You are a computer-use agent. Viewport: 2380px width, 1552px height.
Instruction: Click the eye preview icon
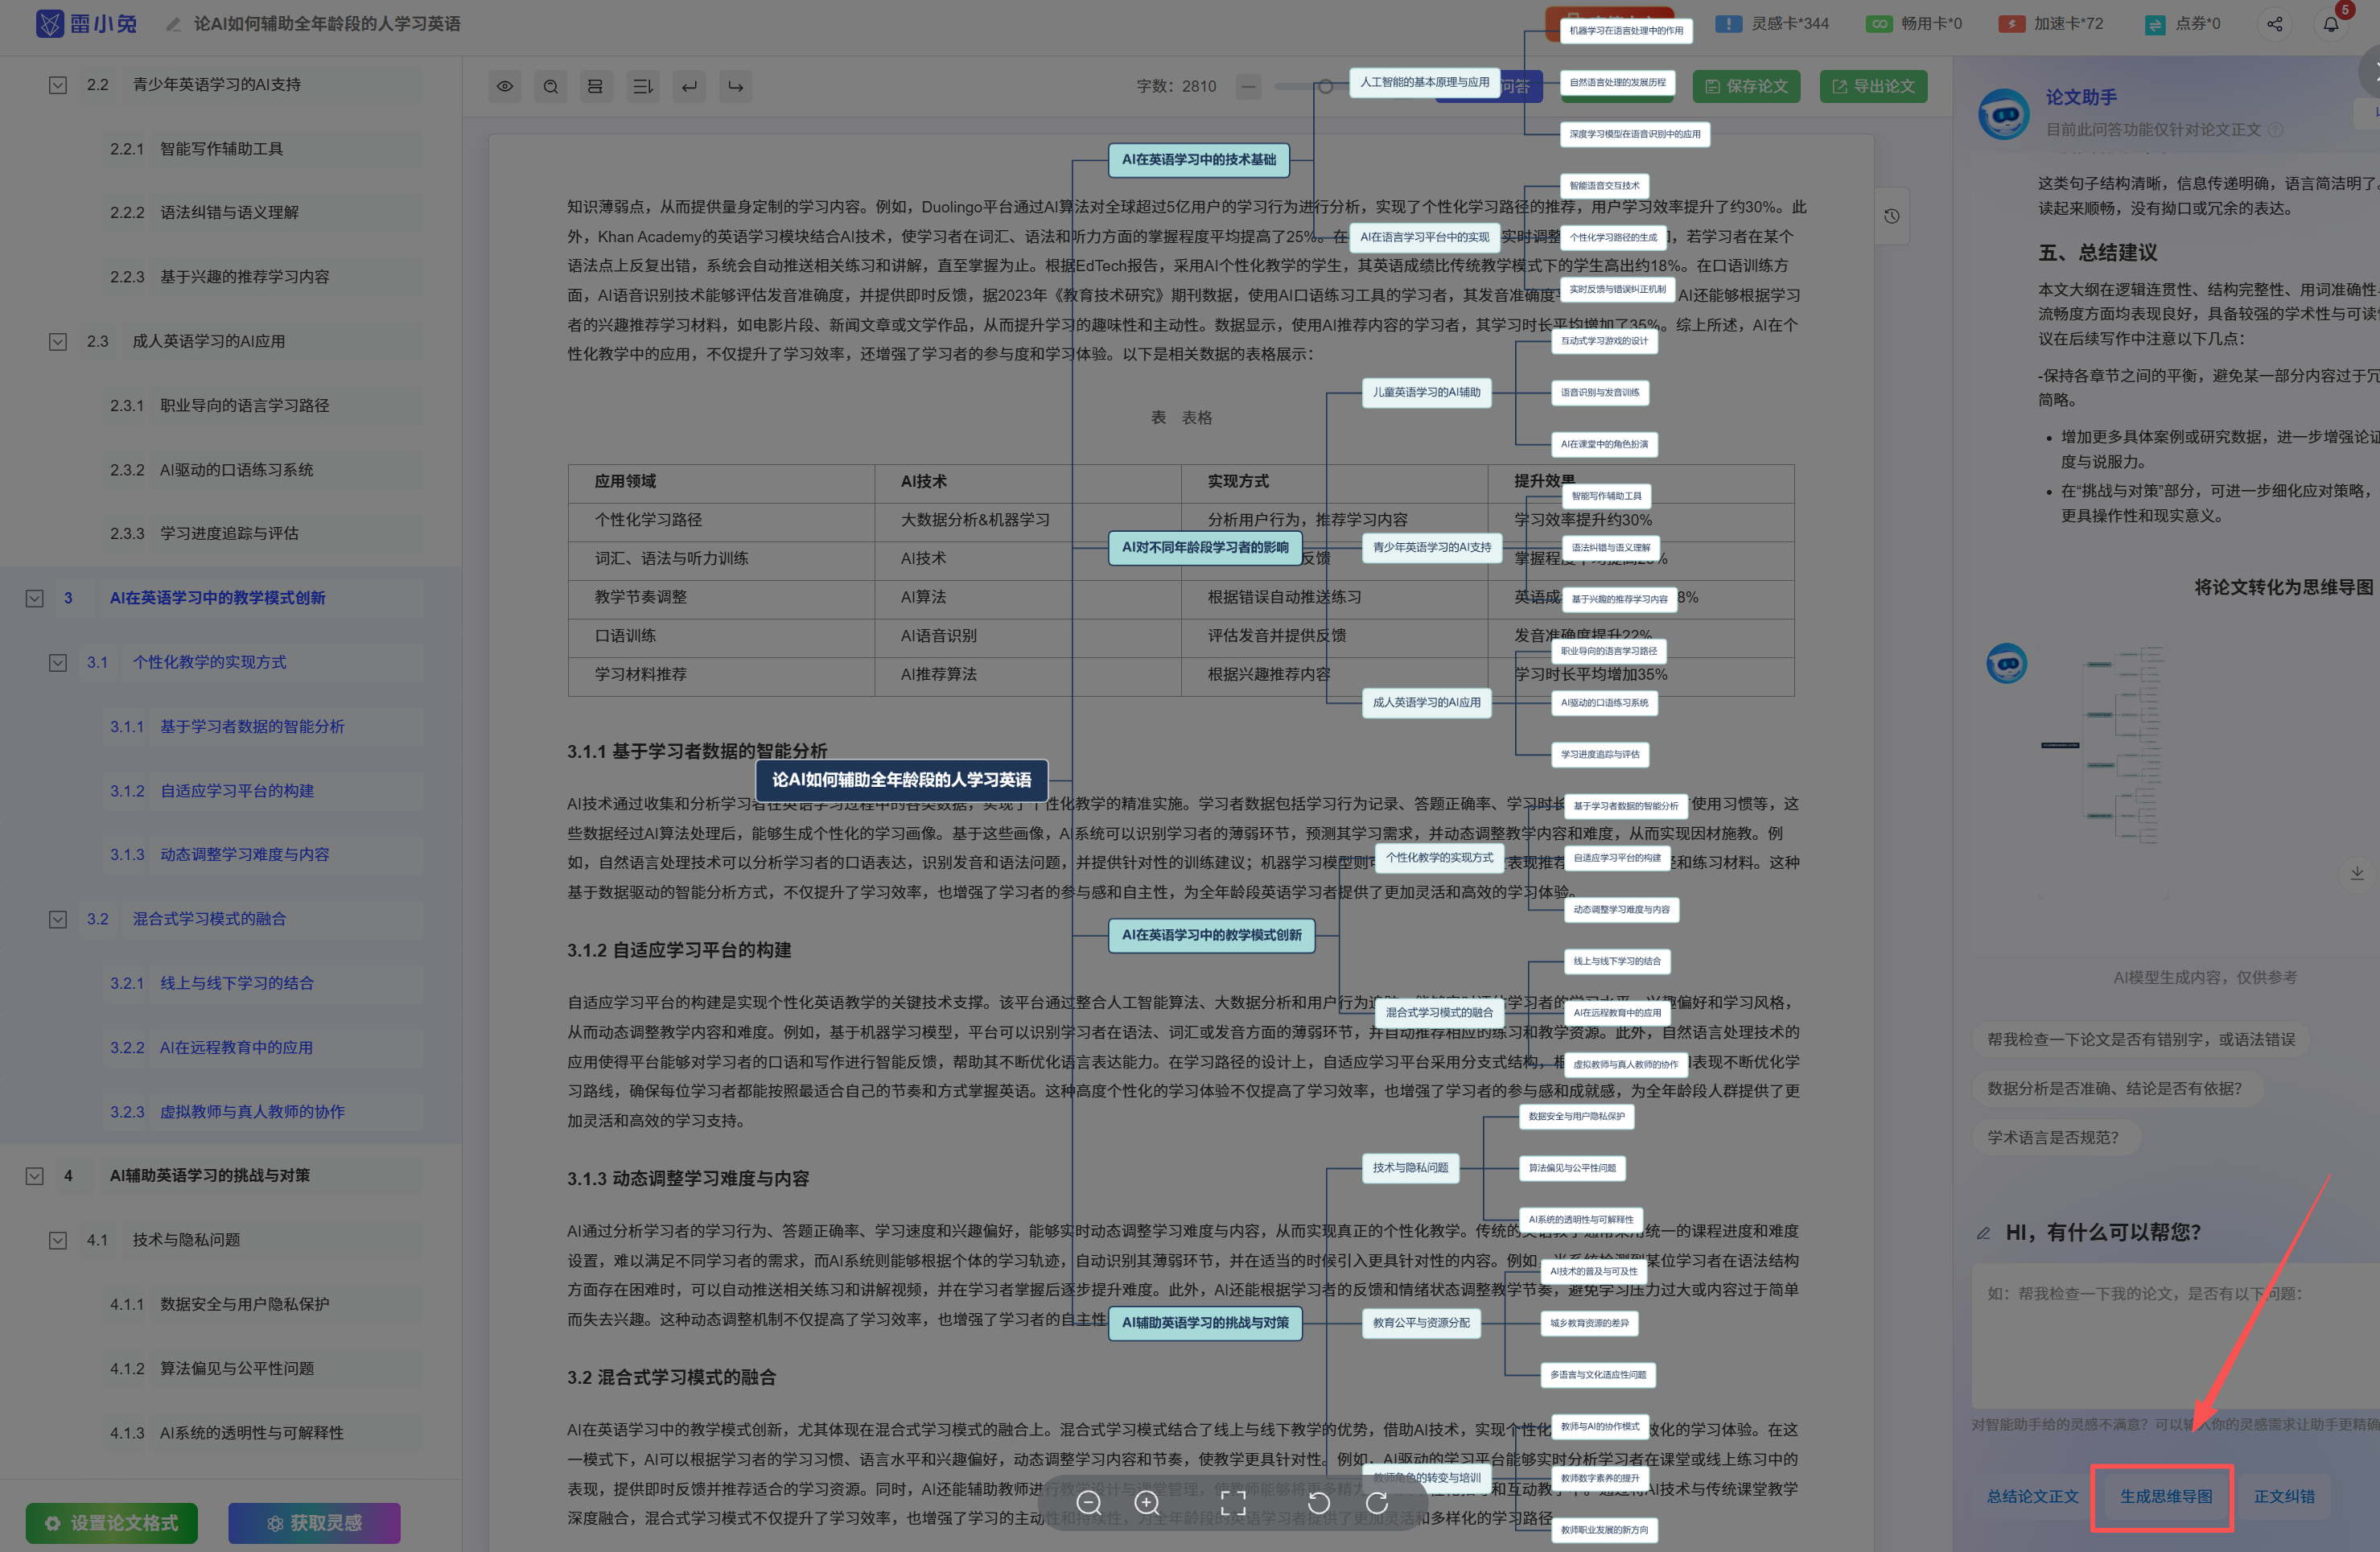[x=505, y=87]
